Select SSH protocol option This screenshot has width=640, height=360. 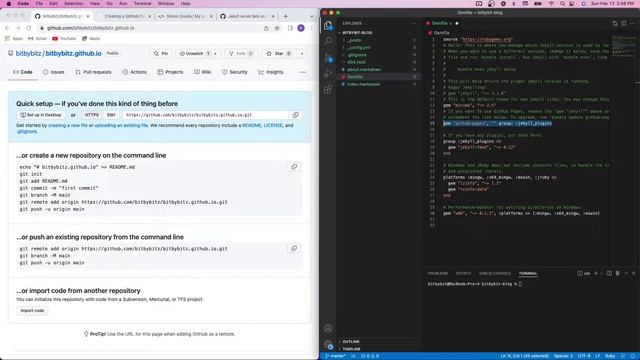111,115
